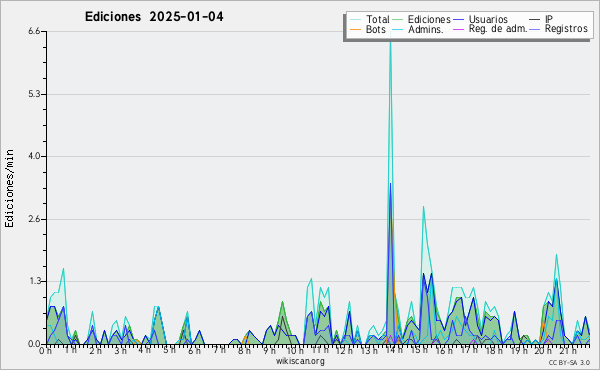Screen dimensions: 600x370
Task: Click the '9 h' x-axis label
Action: click(x=269, y=350)
